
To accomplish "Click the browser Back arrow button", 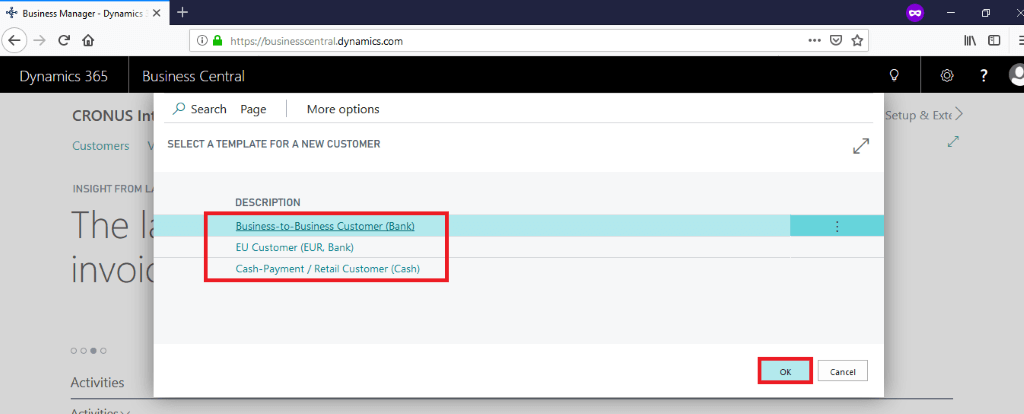I will 14,40.
